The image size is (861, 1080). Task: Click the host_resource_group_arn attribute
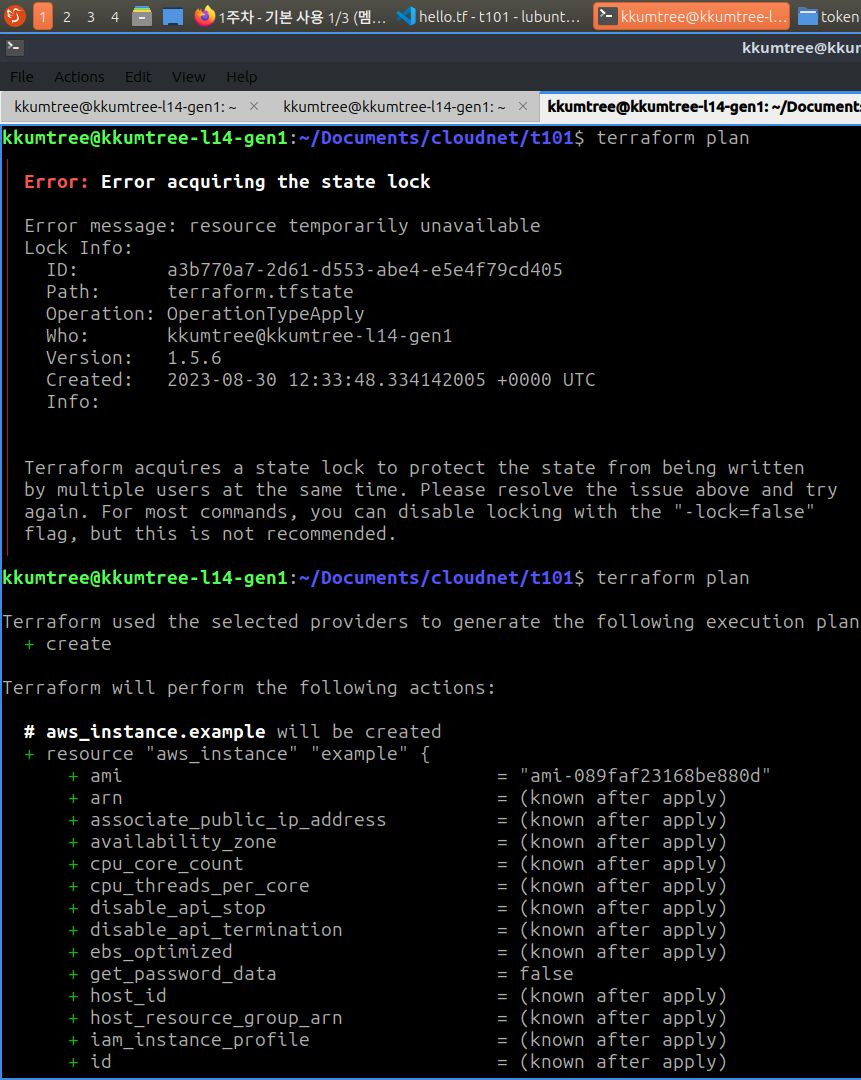(x=216, y=1018)
